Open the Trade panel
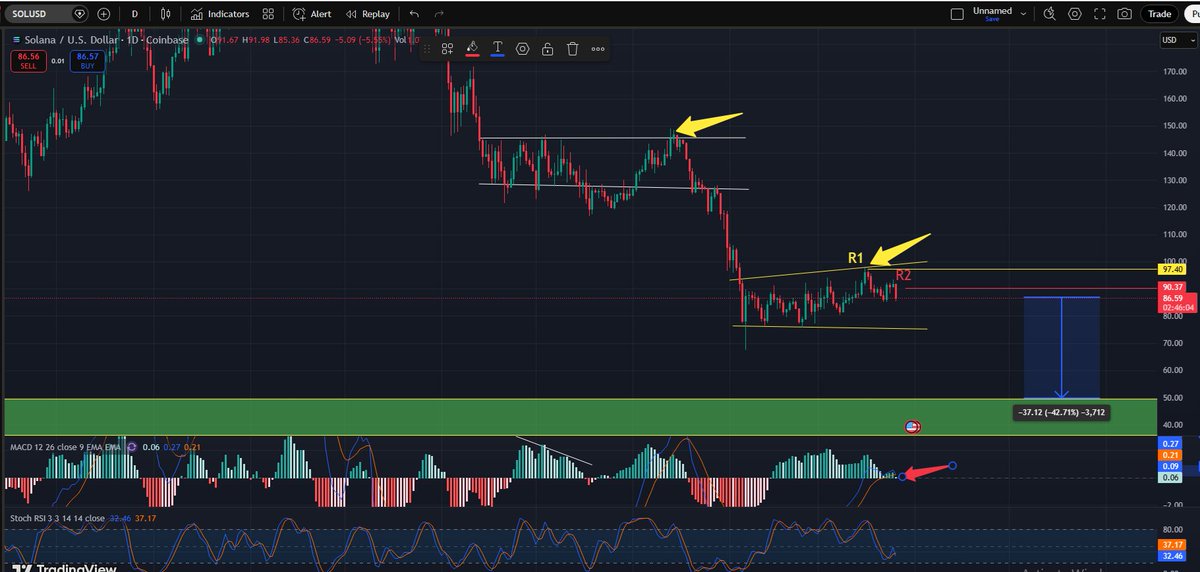This screenshot has width=1200, height=572. tap(1159, 14)
